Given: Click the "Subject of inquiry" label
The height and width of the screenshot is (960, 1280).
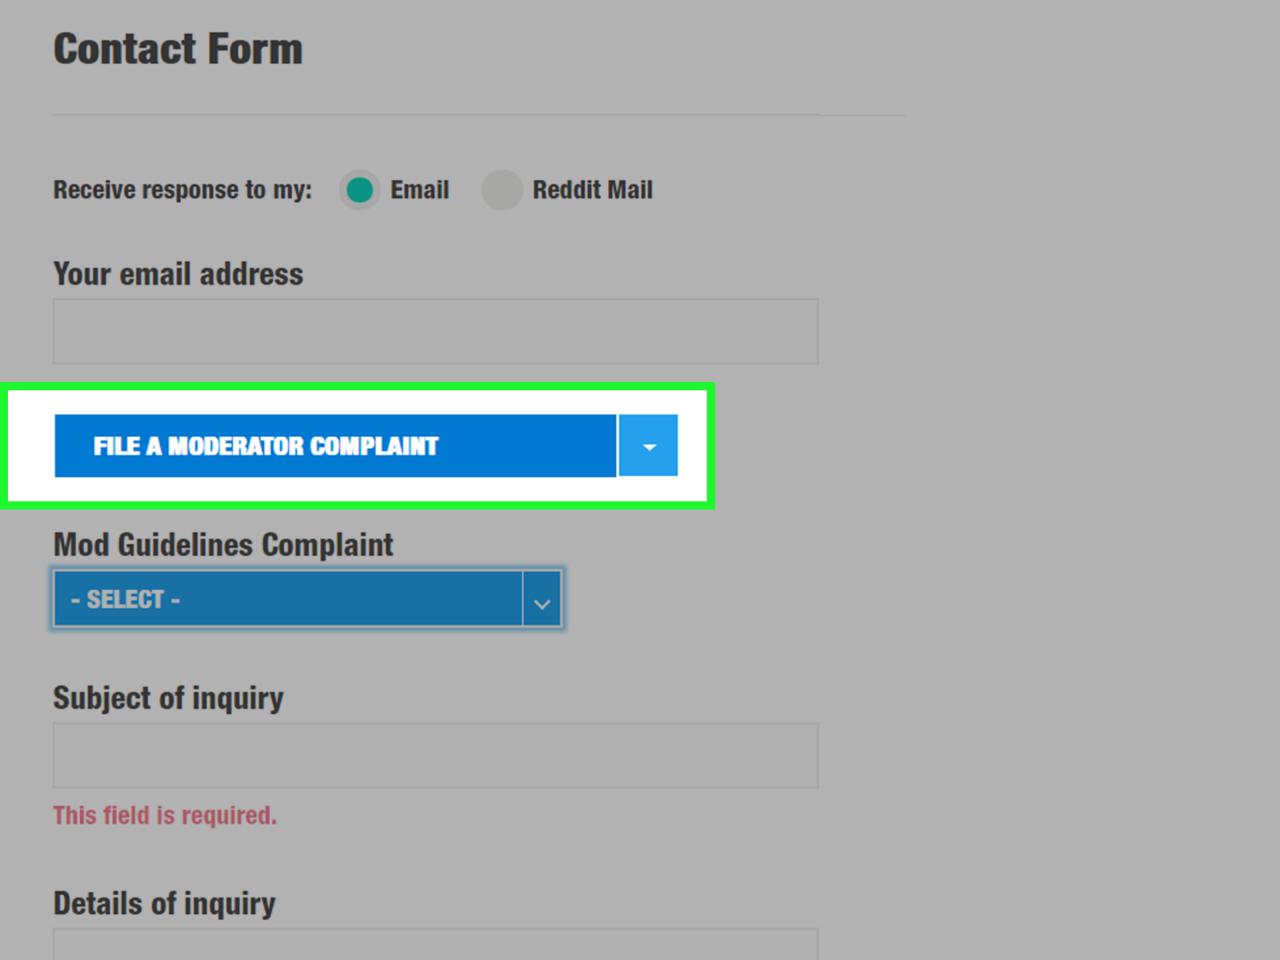Looking at the screenshot, I should (x=168, y=698).
